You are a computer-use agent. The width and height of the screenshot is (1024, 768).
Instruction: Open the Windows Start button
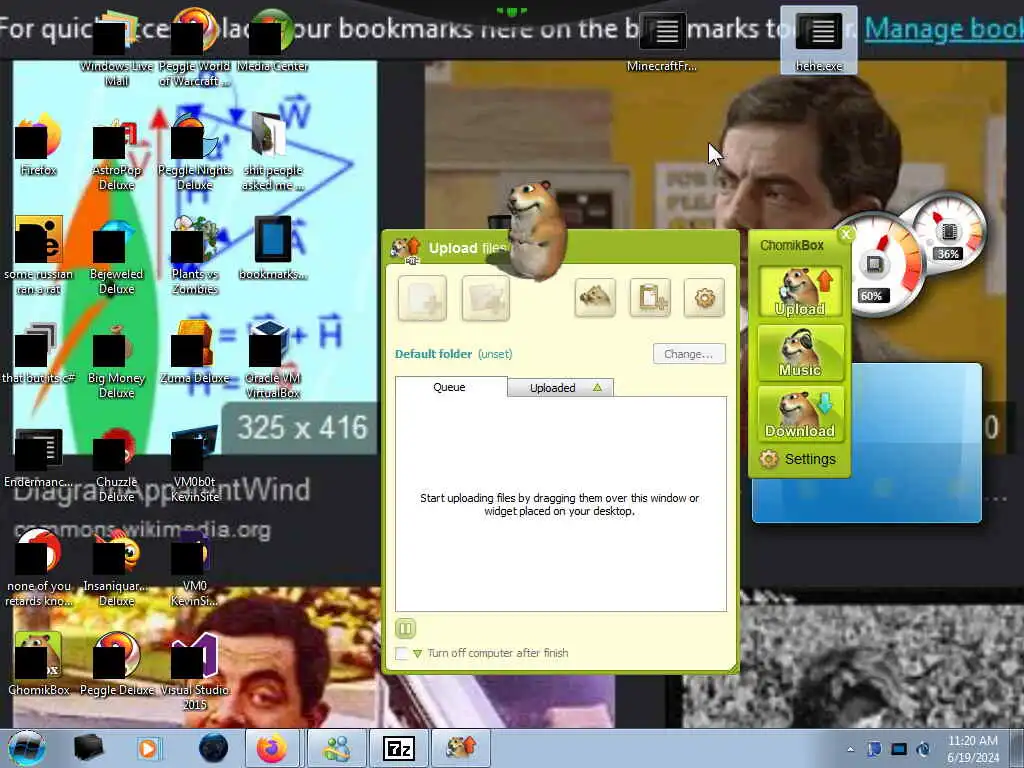[27, 748]
